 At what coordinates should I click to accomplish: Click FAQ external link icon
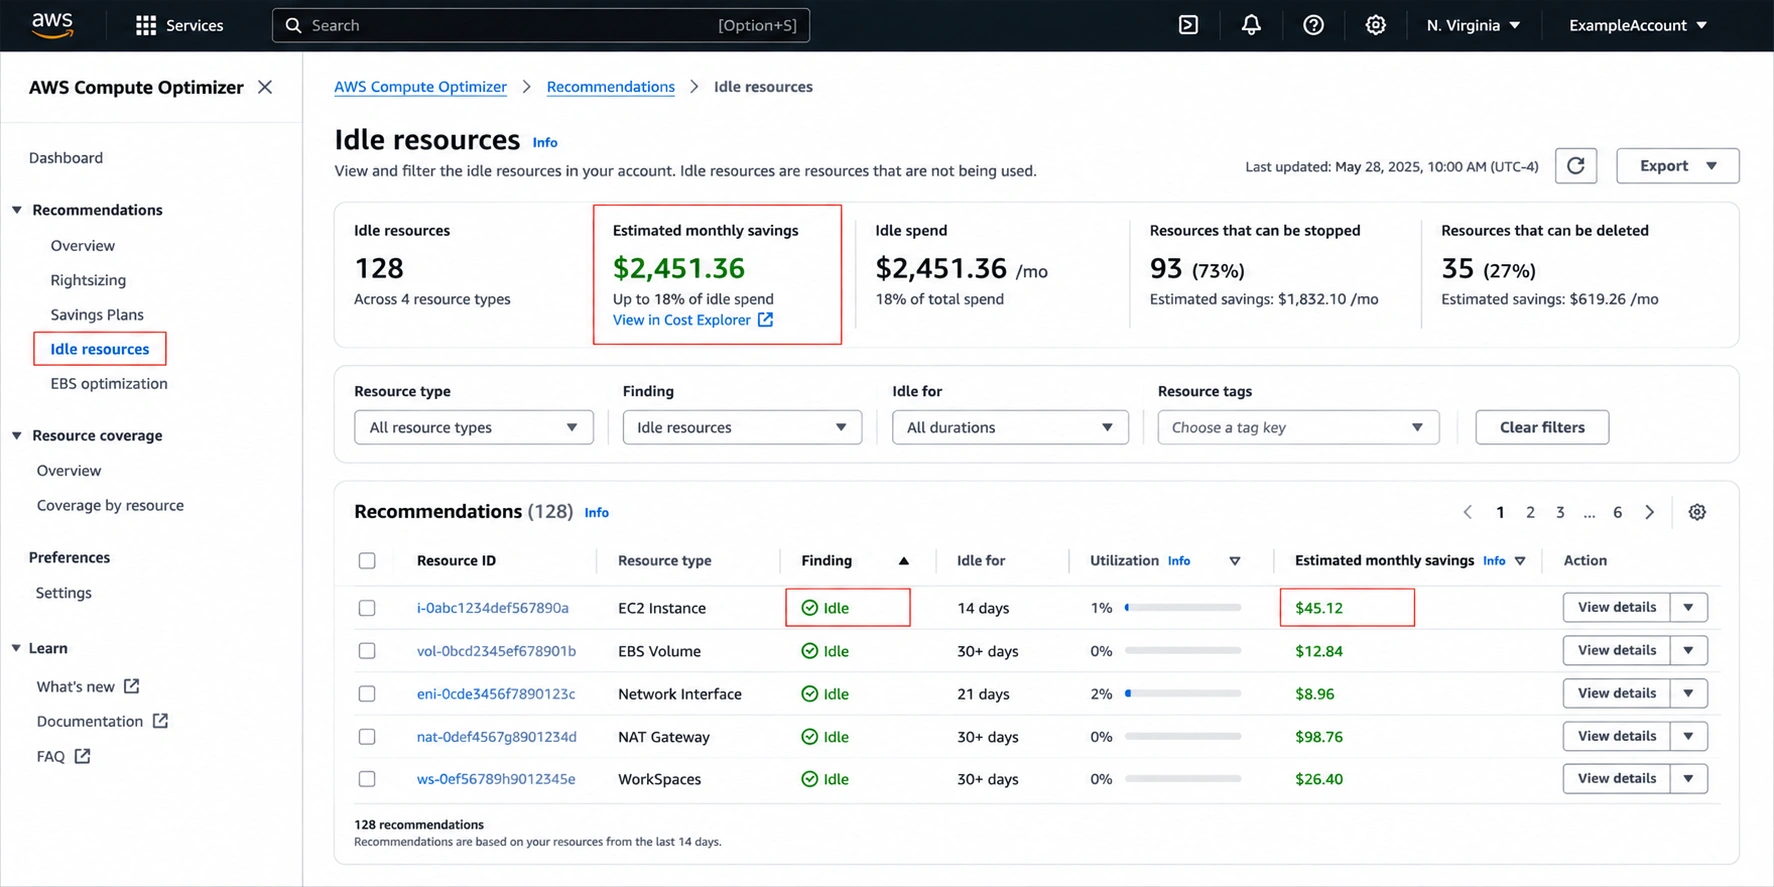(82, 756)
